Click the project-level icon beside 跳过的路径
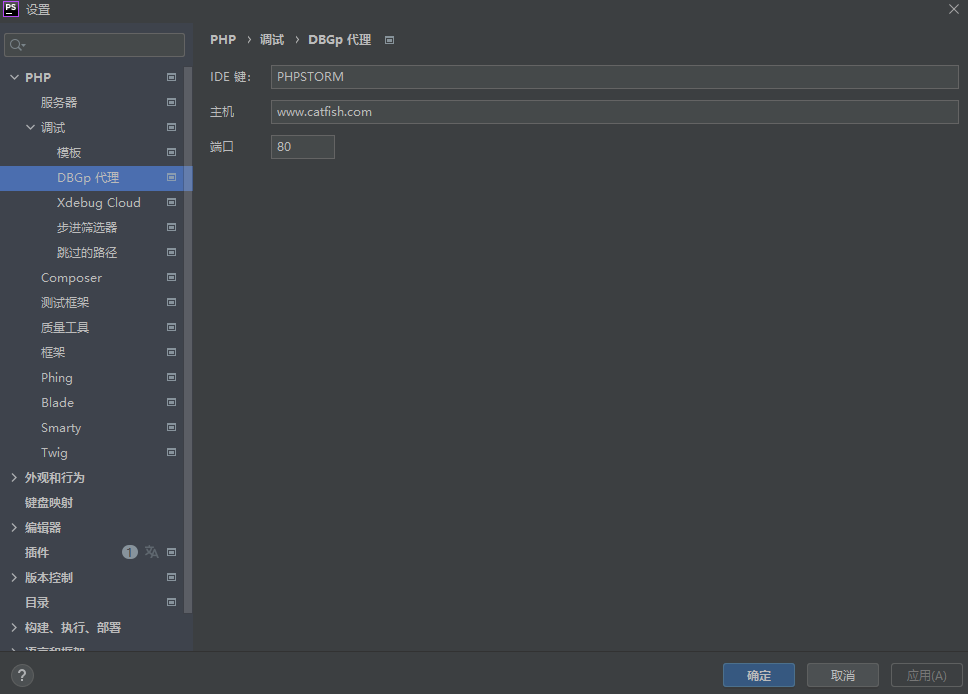This screenshot has width=968, height=694. [172, 252]
